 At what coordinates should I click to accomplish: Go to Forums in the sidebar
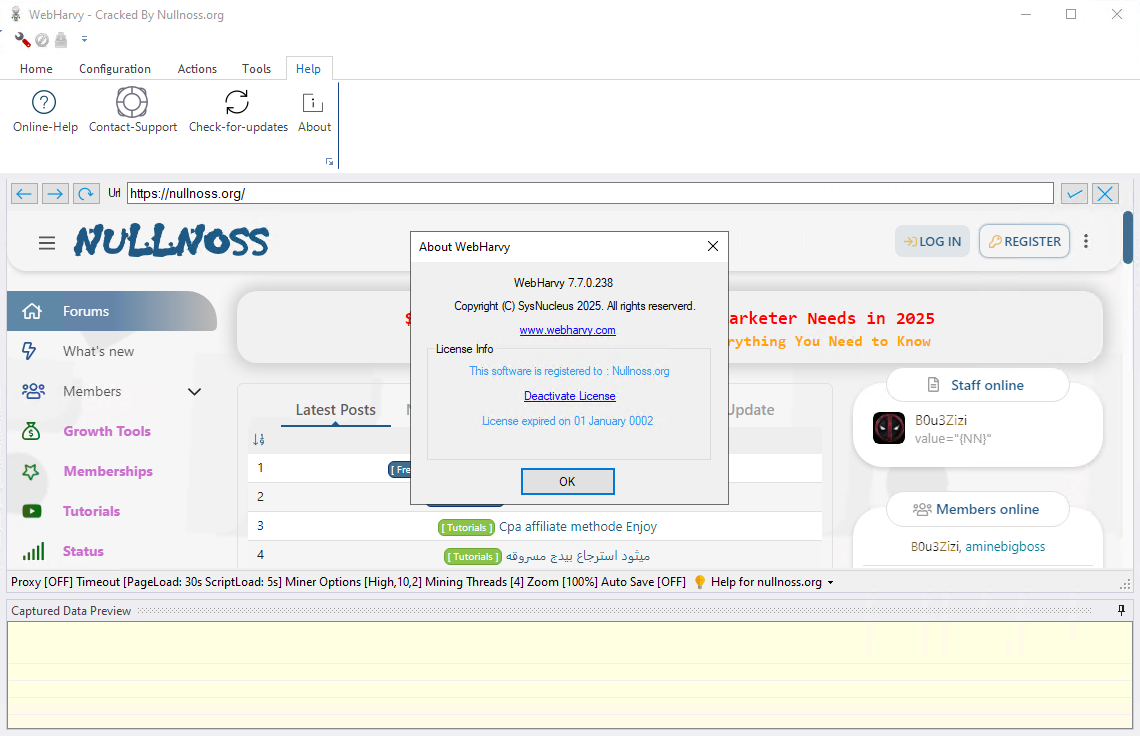(x=112, y=311)
